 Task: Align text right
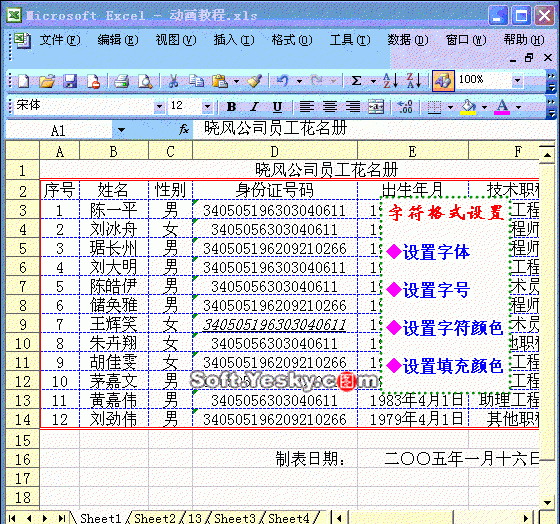coord(353,106)
